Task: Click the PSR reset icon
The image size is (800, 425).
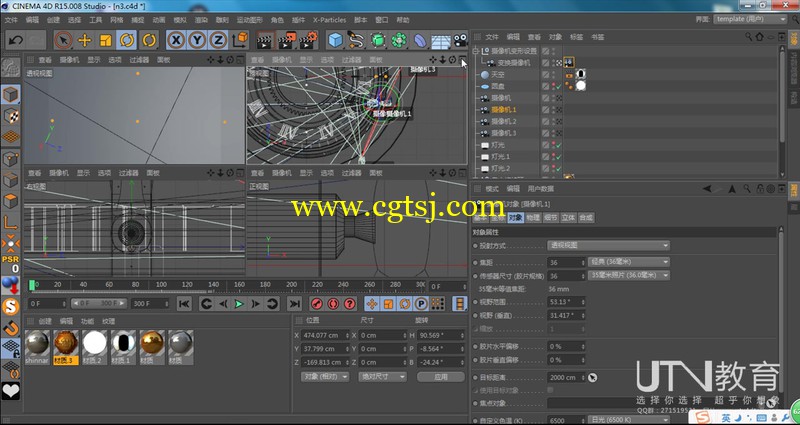Action: coord(11,264)
